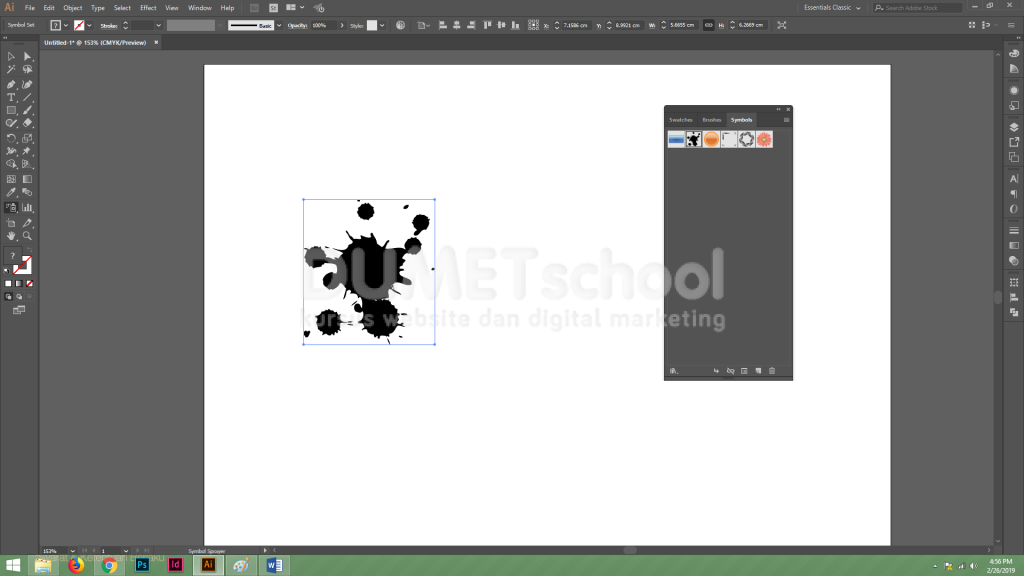Open the graphic Style dropdown
Screen dimensions: 1024x576
382,25
